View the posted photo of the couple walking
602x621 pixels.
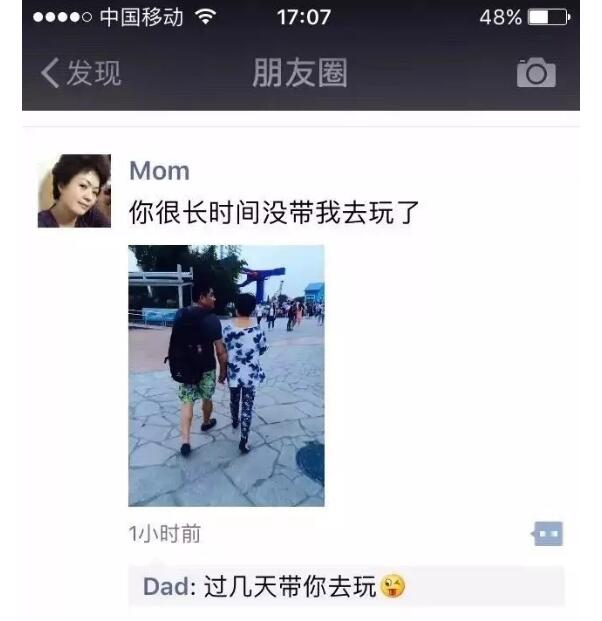226,375
